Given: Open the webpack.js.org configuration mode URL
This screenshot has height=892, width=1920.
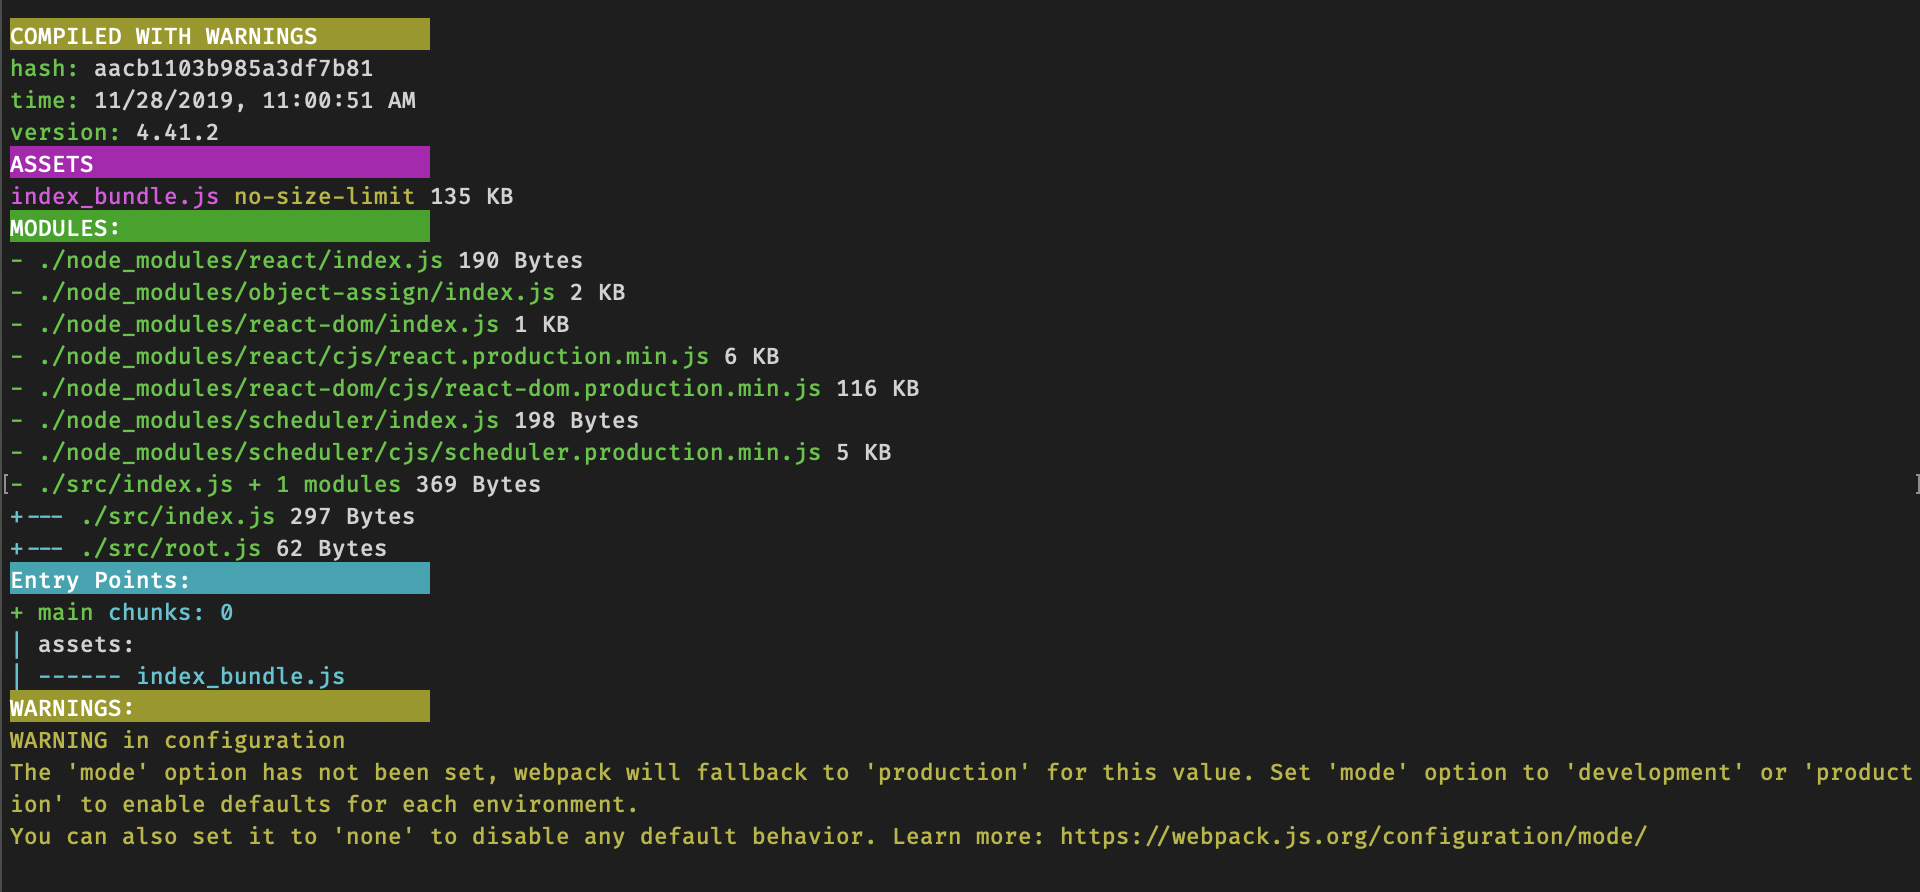Looking at the screenshot, I should (x=1353, y=836).
